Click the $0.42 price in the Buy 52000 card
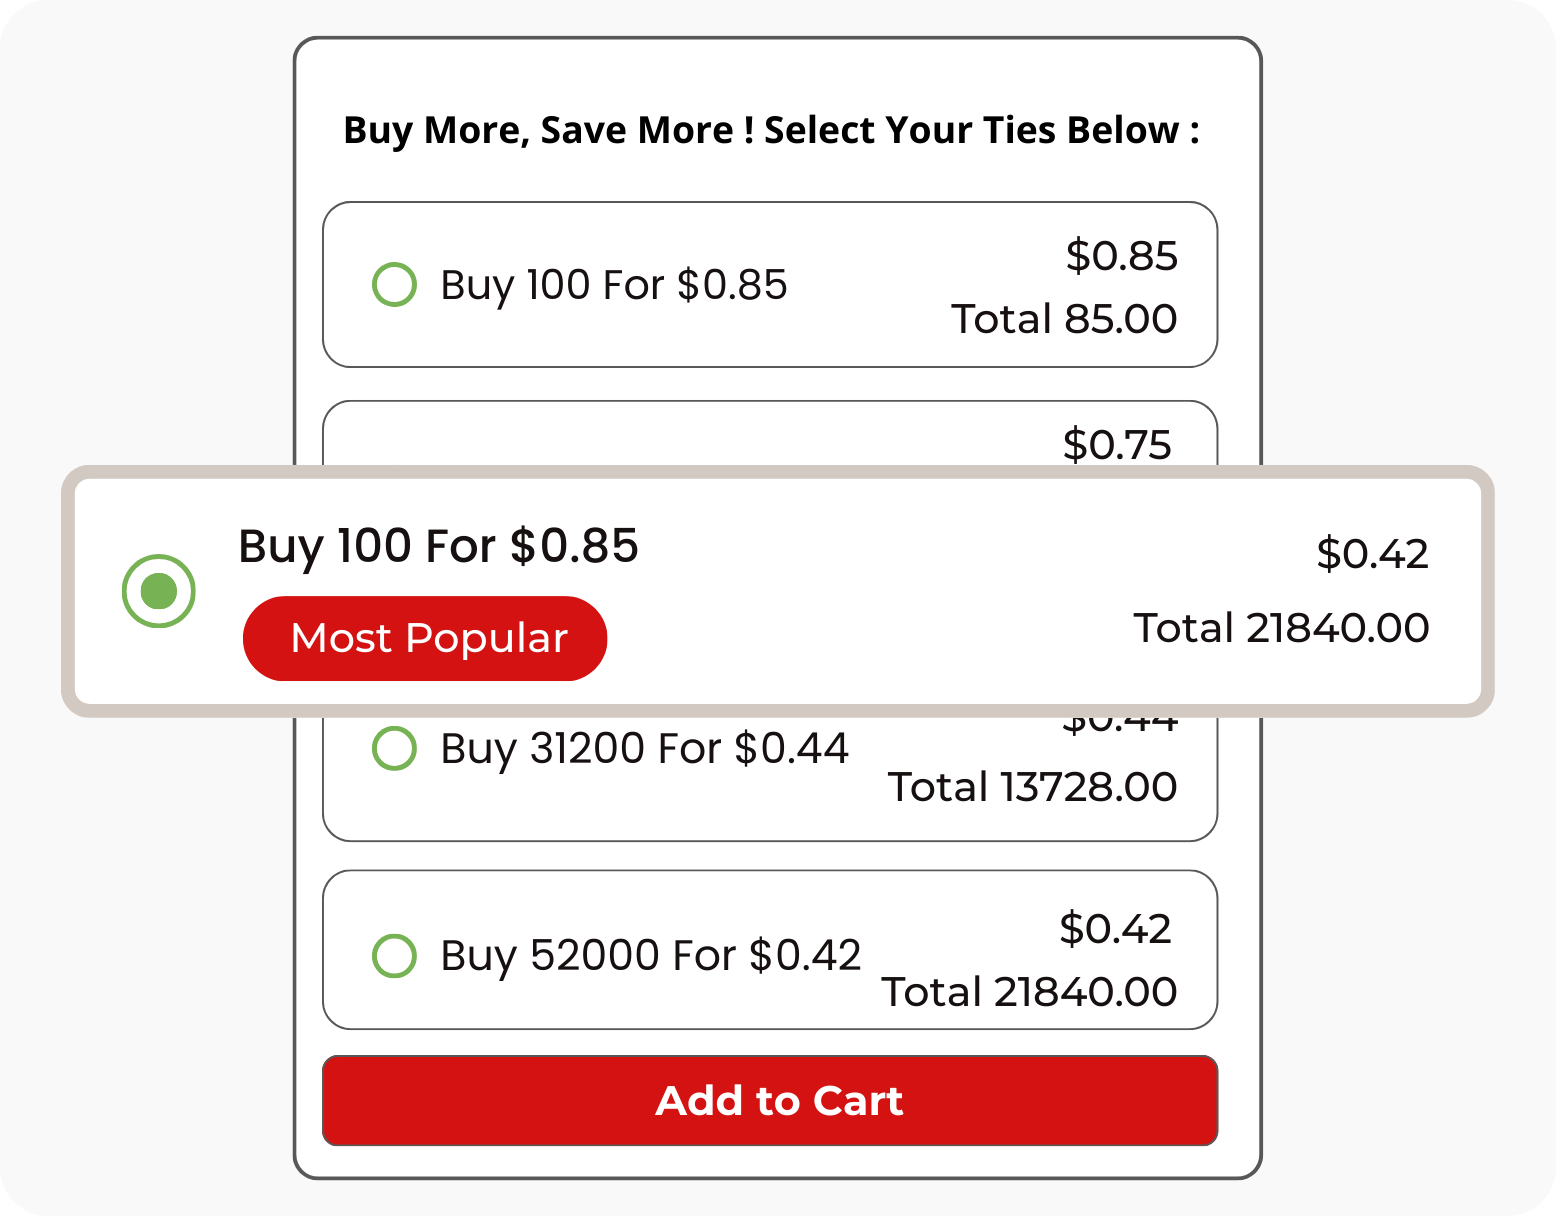Viewport: 1556px width, 1216px height. pyautogui.click(x=1115, y=928)
